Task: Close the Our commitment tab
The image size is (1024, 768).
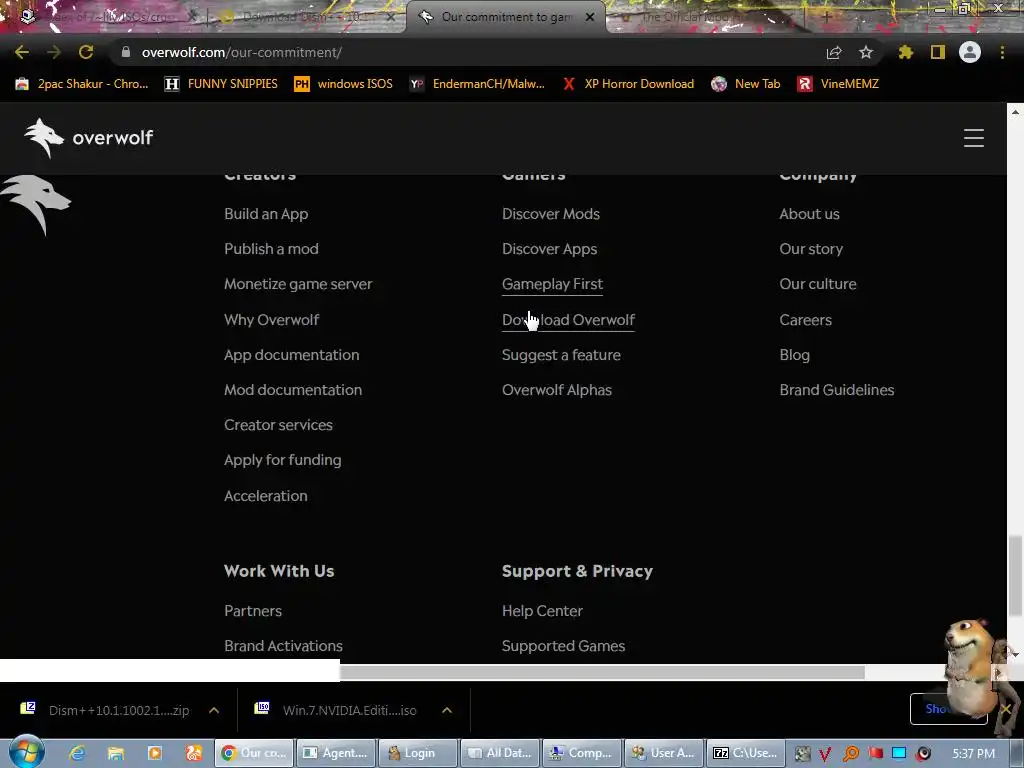Action: (x=590, y=17)
